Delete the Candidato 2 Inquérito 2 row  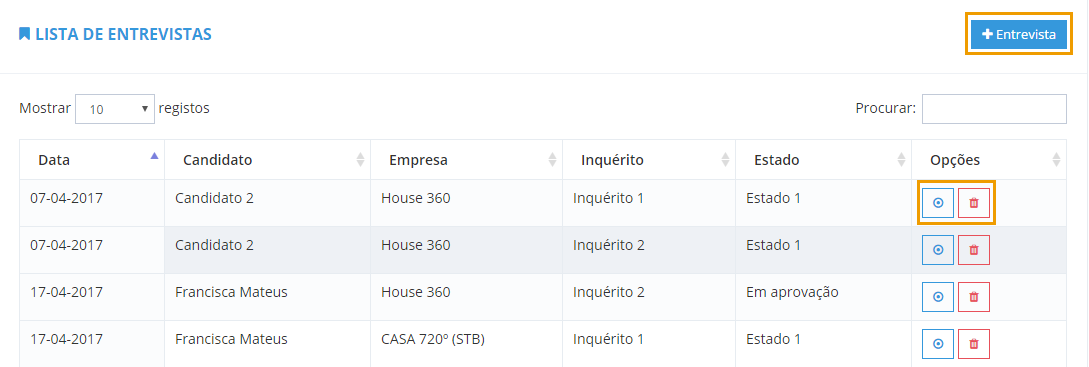(x=974, y=250)
